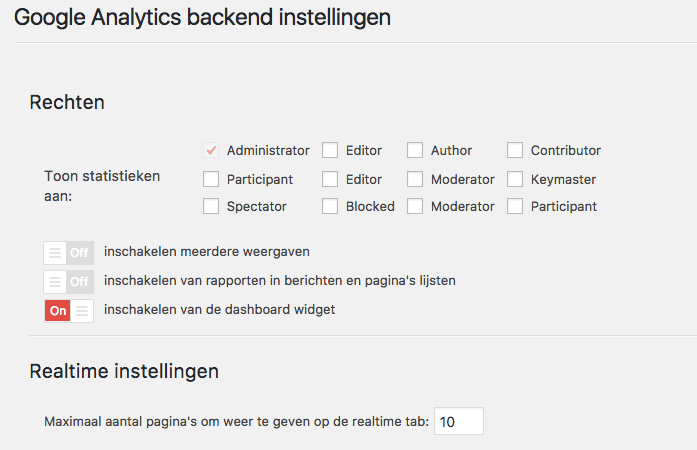Disable the dashboard widget toggle

tap(68, 310)
